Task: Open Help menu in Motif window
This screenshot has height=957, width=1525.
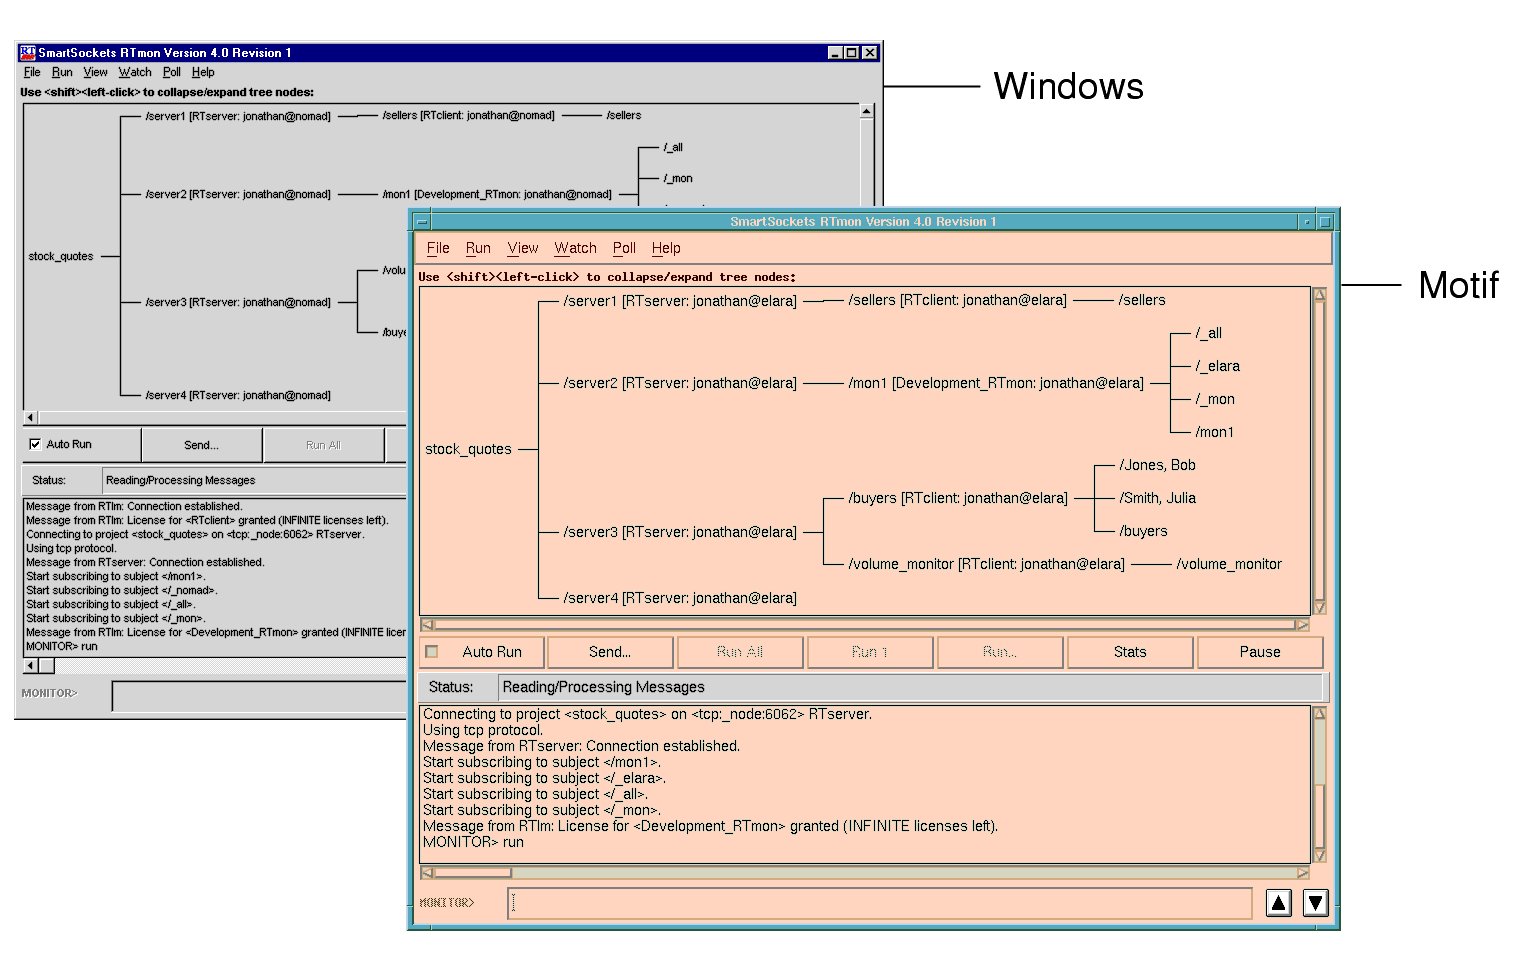Action: point(666,248)
